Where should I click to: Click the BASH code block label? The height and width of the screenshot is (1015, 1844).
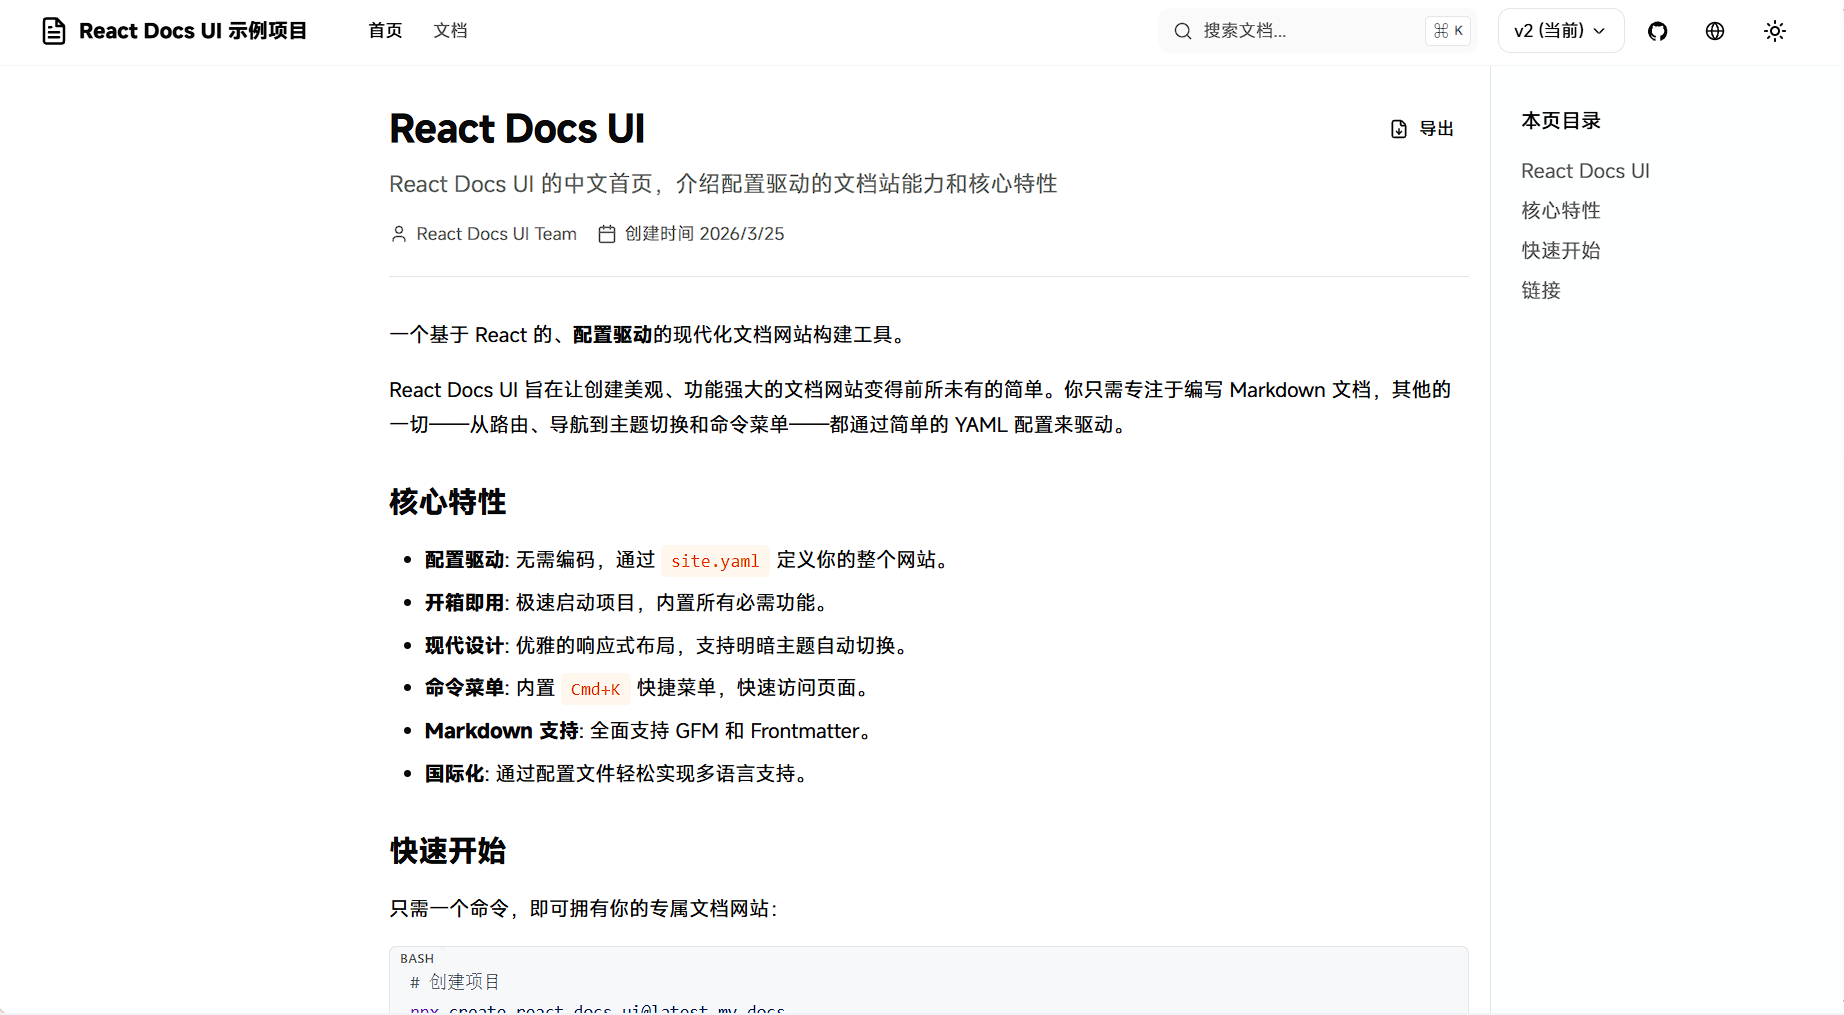pyautogui.click(x=417, y=959)
